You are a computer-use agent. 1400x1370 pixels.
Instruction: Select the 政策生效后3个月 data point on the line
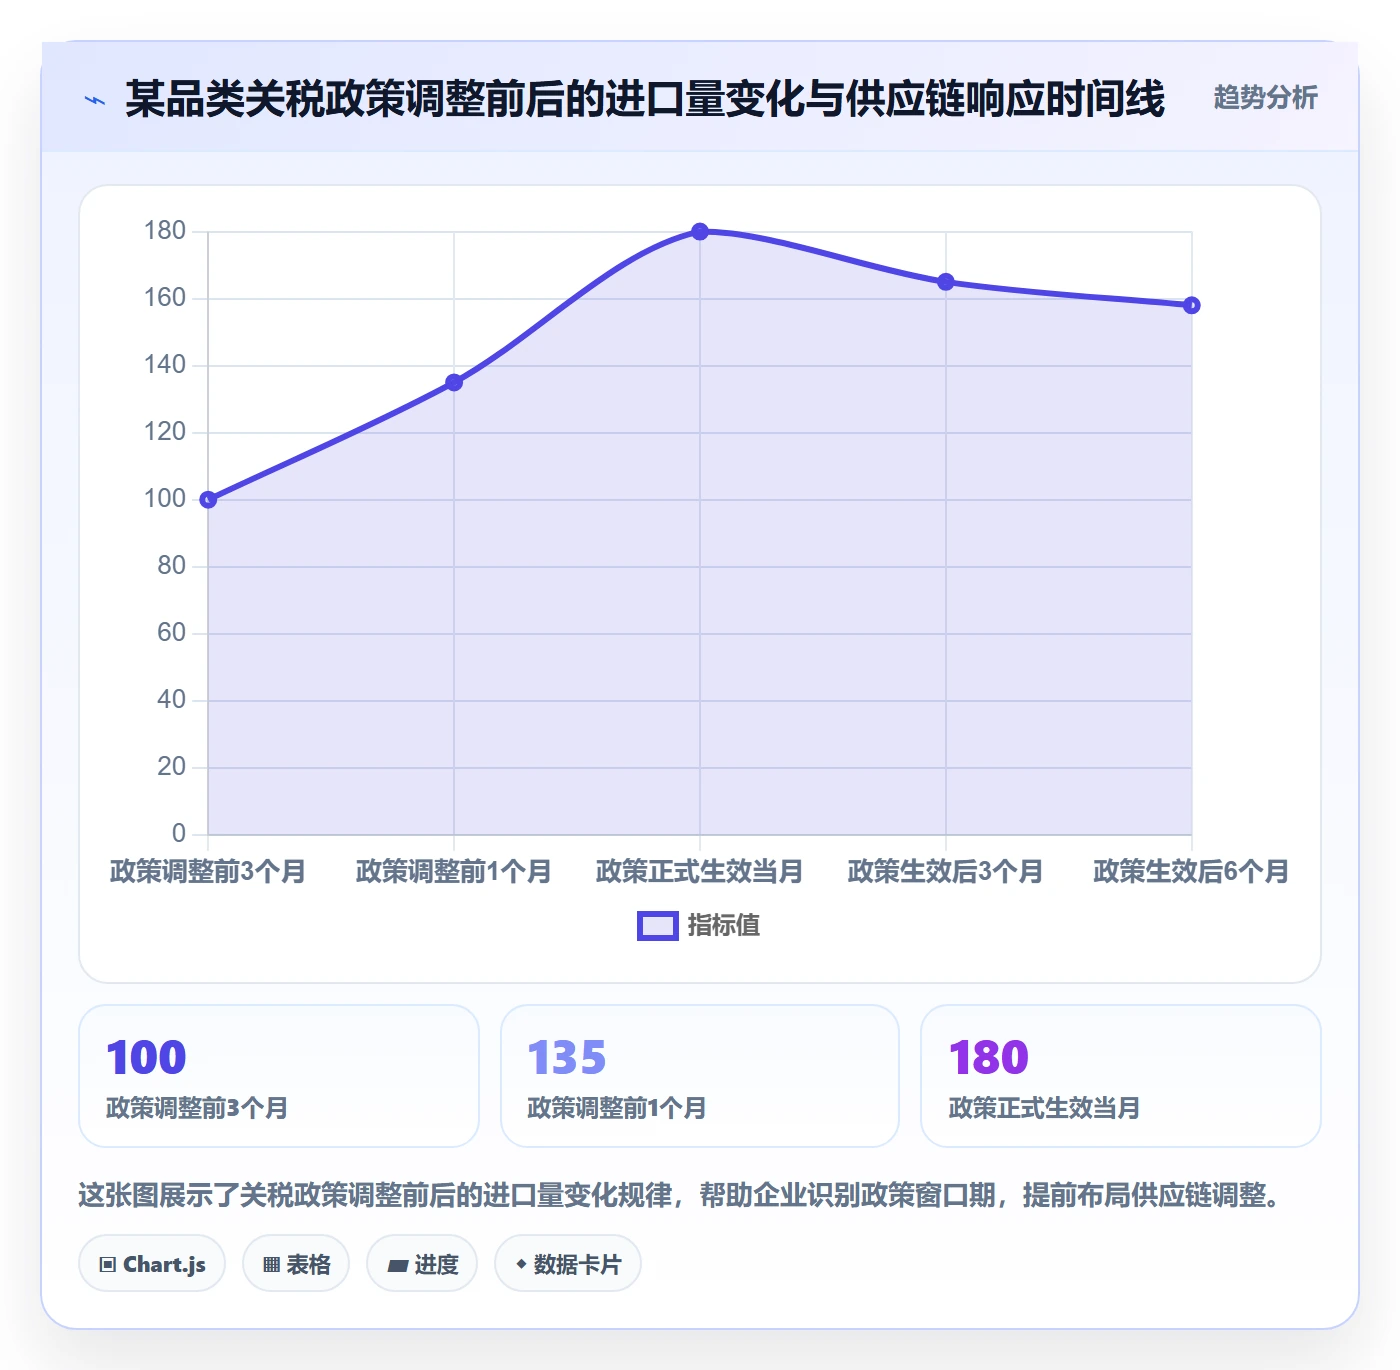946,282
